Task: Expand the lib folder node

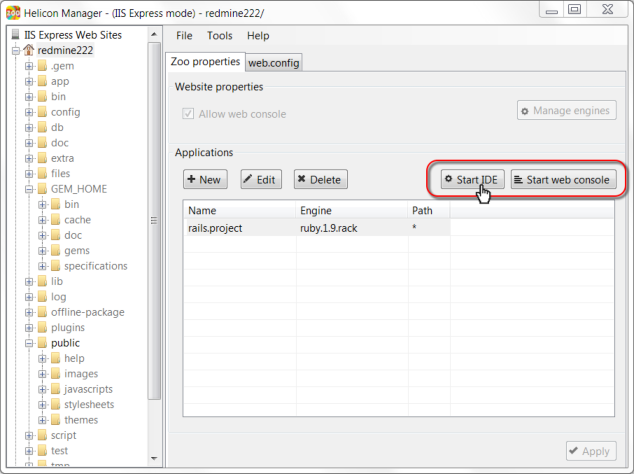Action: pyautogui.click(x=29, y=281)
